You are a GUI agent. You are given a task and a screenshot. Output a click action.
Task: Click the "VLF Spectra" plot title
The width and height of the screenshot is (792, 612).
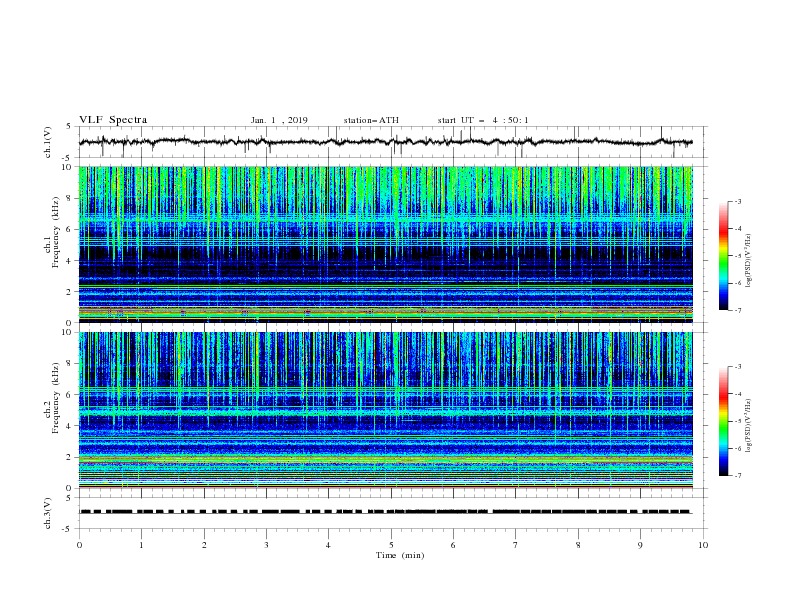(113, 120)
